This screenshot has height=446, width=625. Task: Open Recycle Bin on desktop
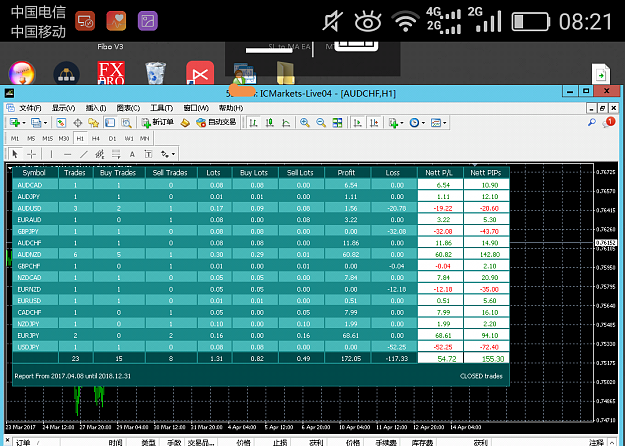[155, 73]
